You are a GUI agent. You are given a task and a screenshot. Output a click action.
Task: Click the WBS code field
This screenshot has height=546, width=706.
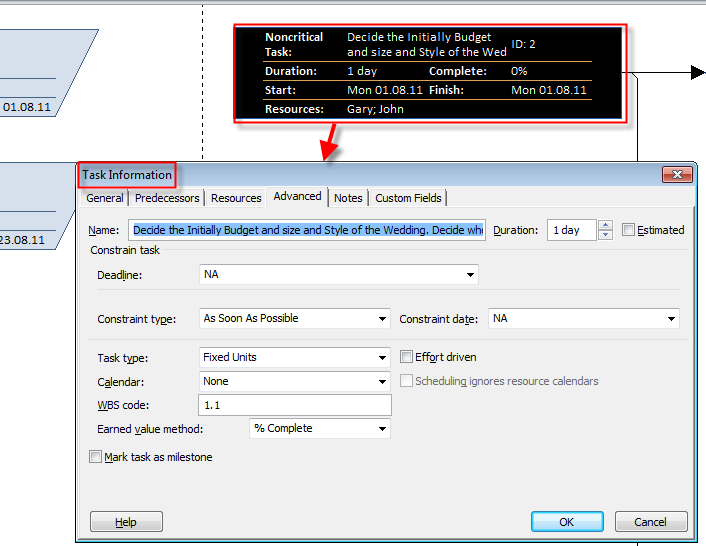coord(295,405)
